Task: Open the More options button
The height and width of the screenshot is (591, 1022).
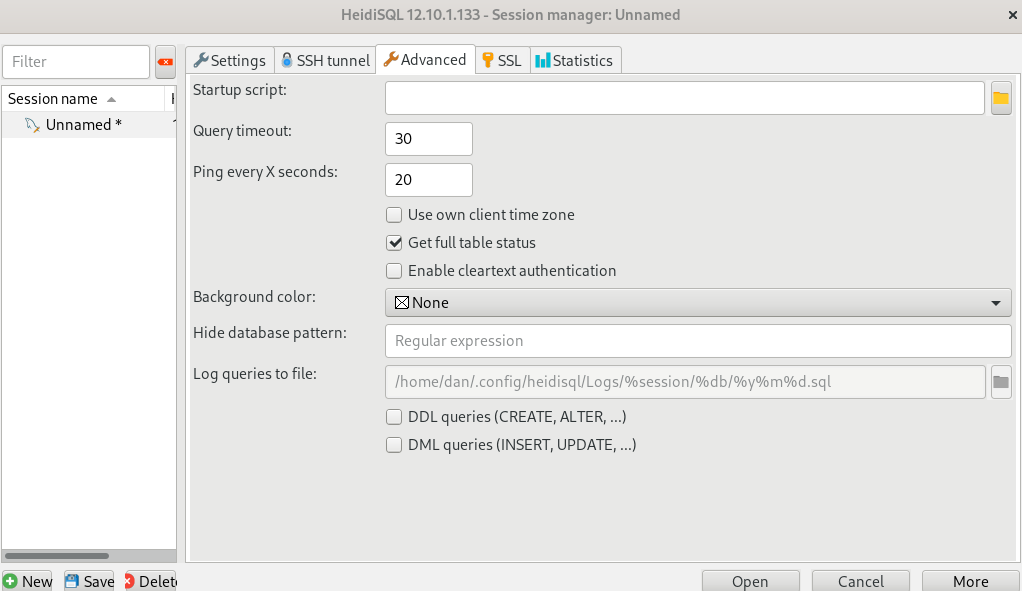Action: point(971,581)
